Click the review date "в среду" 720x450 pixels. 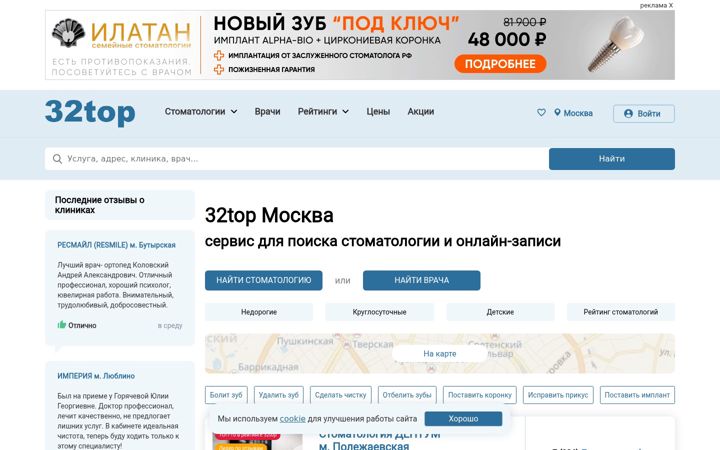170,325
